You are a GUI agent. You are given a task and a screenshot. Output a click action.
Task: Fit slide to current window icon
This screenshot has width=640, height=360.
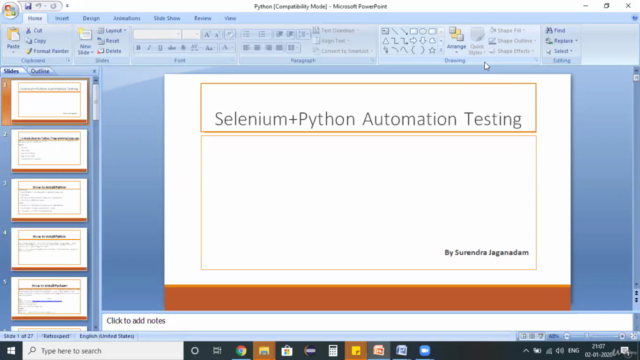[633, 336]
